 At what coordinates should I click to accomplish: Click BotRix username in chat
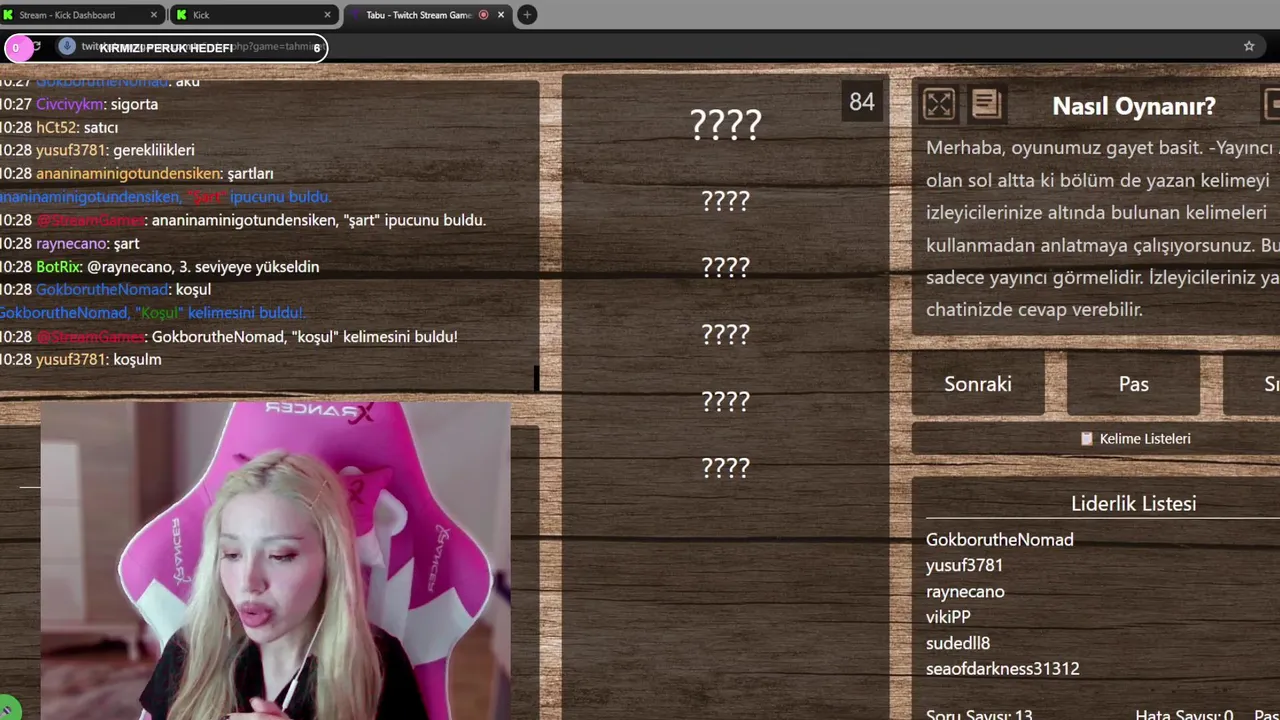tap(57, 266)
